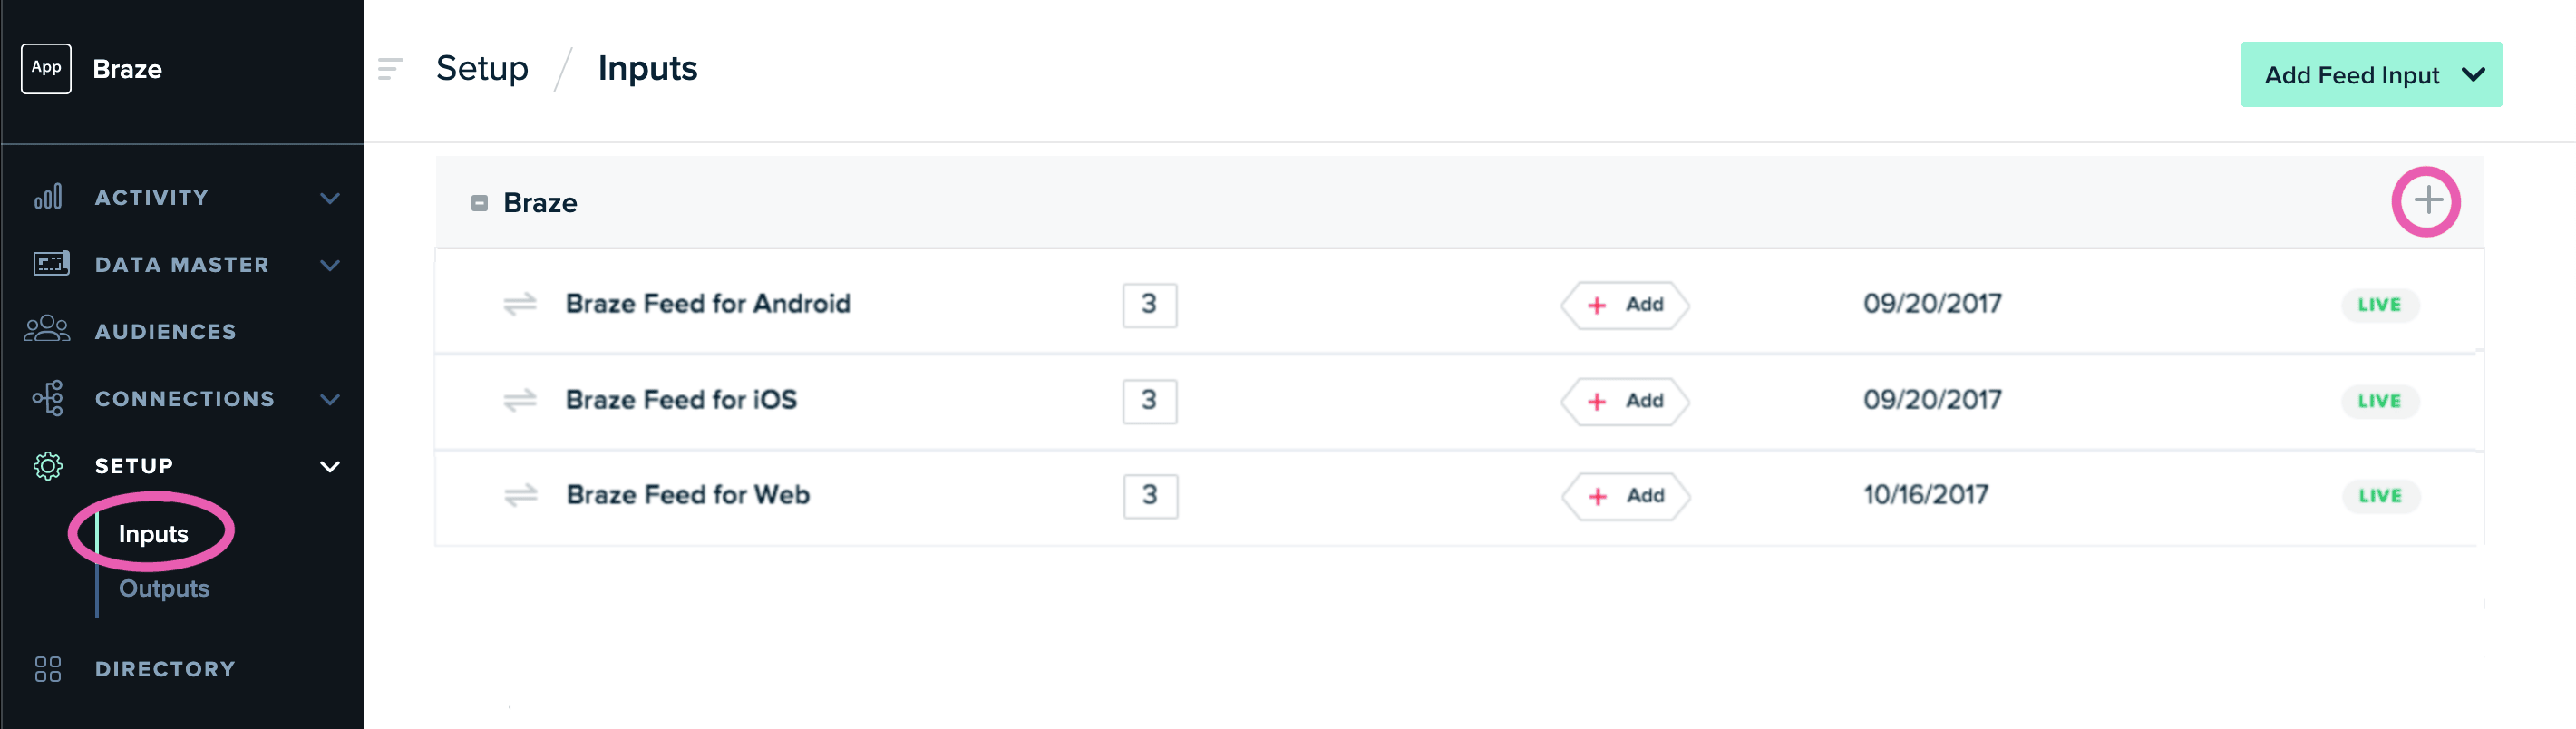Open the Outputs submenu item
The width and height of the screenshot is (2576, 729).
tap(164, 588)
